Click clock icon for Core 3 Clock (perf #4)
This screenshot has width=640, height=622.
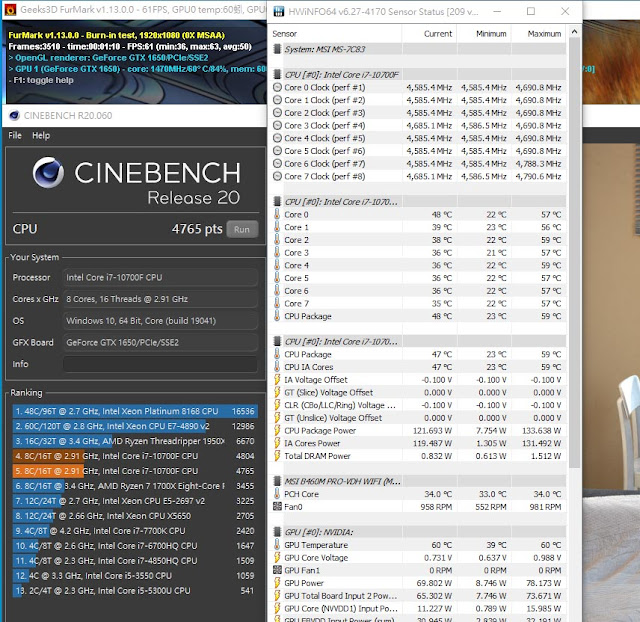pos(277,125)
